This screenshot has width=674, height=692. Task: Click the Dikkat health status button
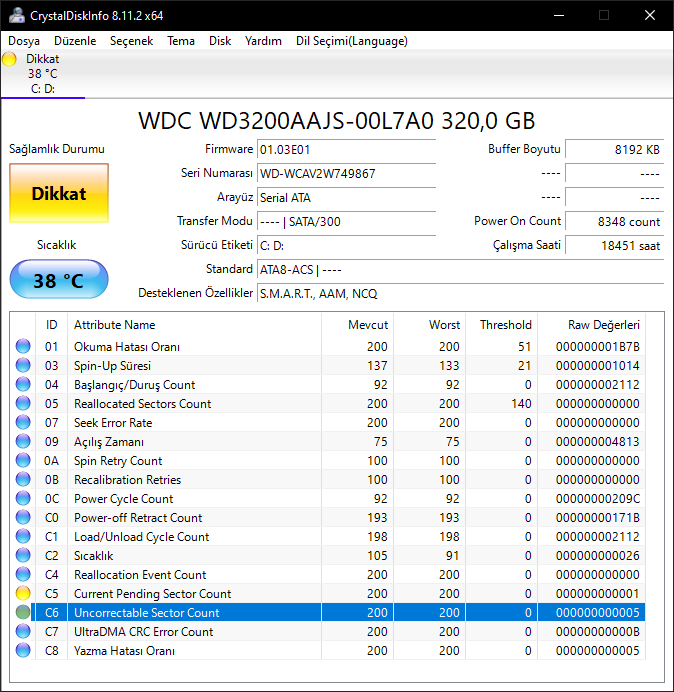[59, 193]
